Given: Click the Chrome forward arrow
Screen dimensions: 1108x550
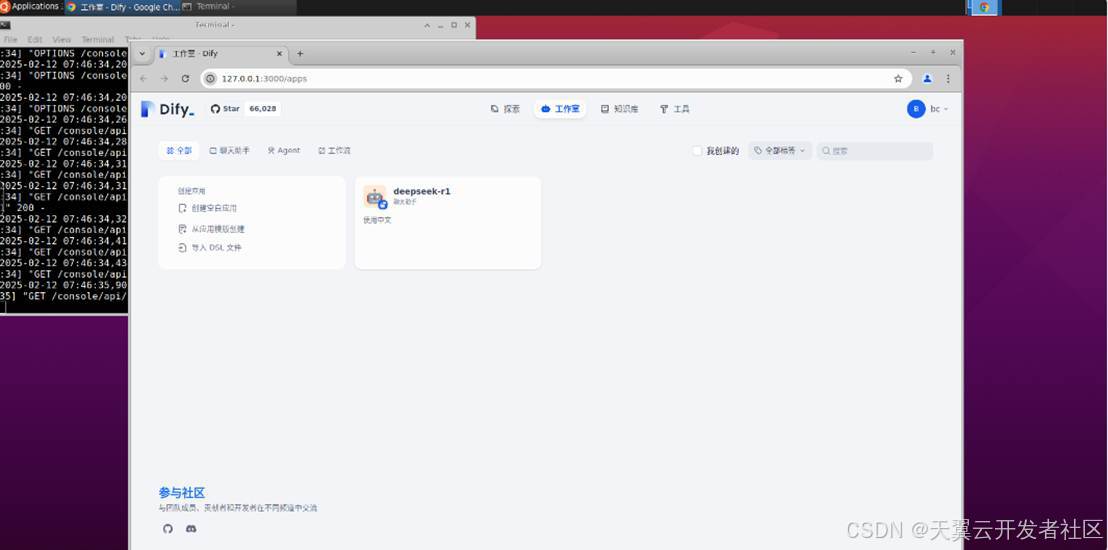Looking at the screenshot, I should coord(165,78).
